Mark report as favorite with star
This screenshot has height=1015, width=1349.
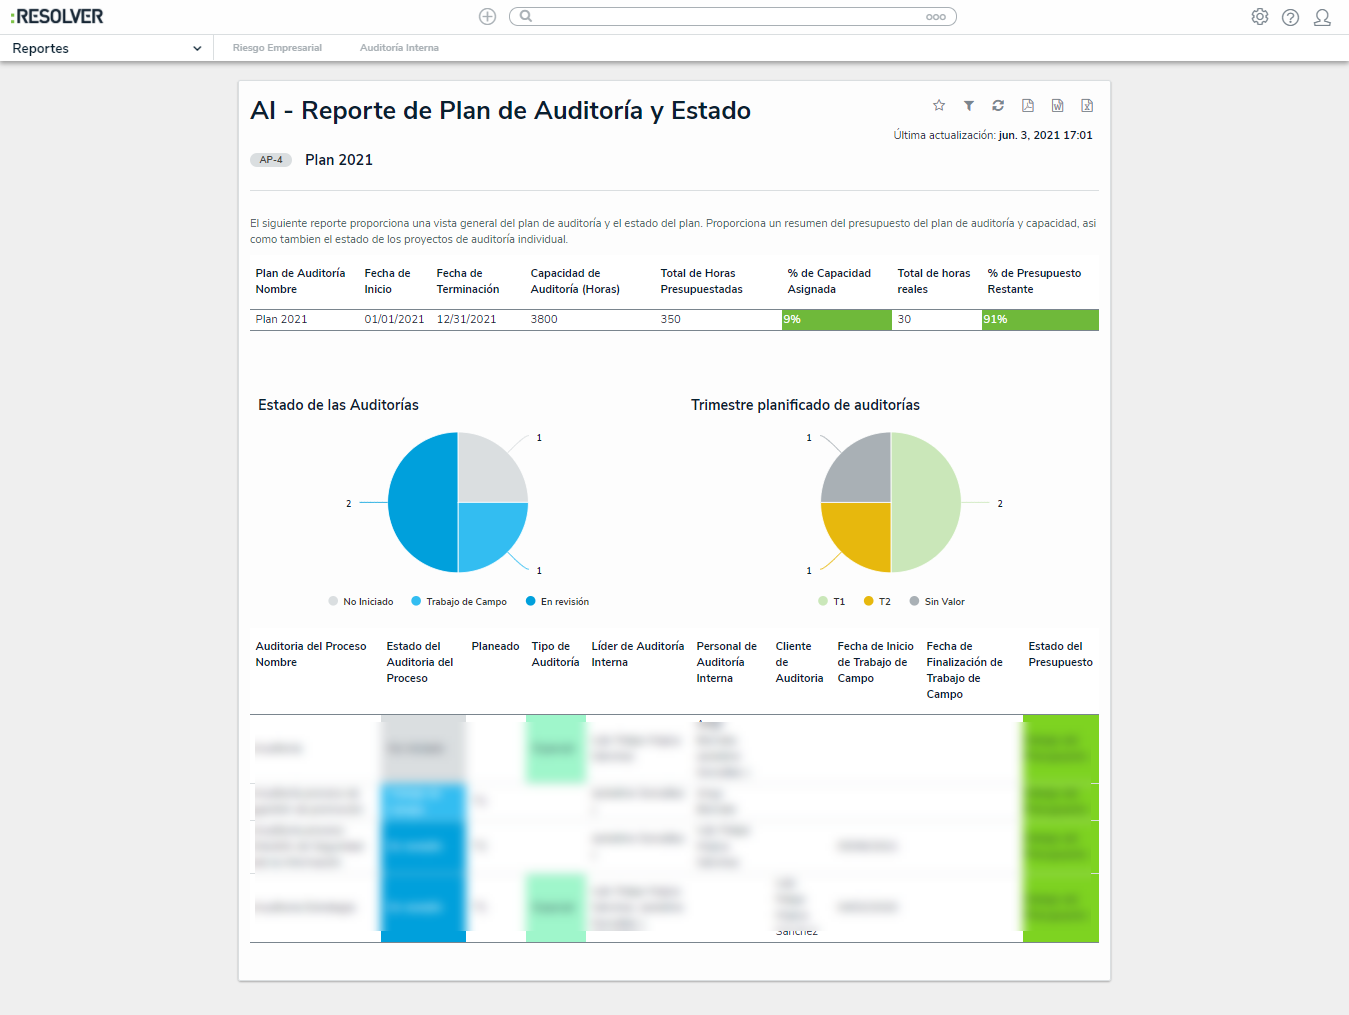point(939,105)
